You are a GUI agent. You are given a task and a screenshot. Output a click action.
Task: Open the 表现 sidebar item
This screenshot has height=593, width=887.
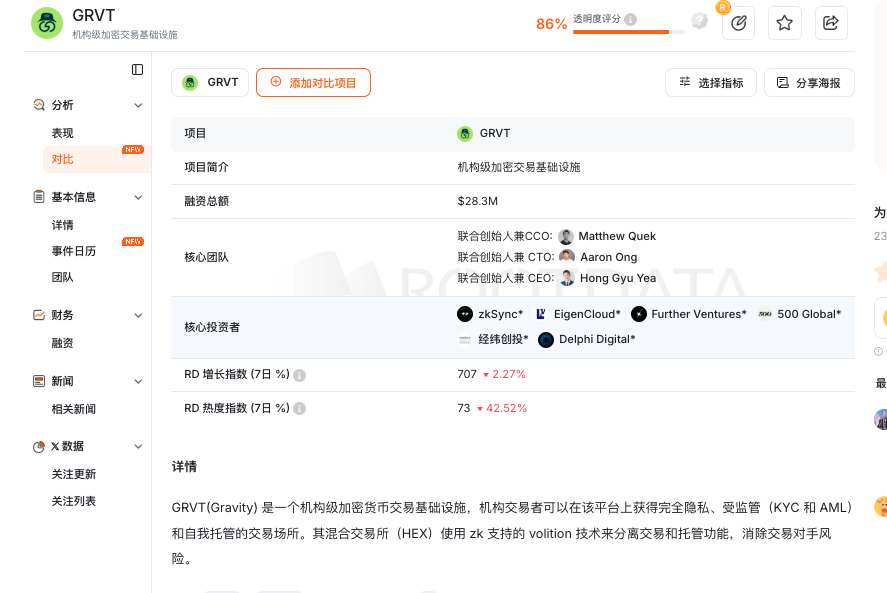pos(63,133)
